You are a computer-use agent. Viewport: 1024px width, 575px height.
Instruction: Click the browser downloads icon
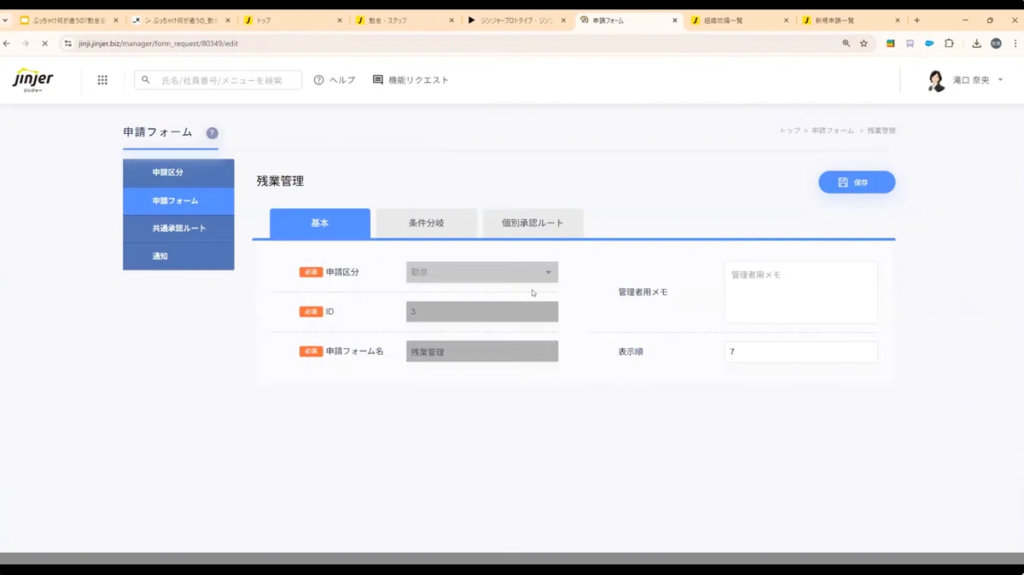click(x=976, y=44)
